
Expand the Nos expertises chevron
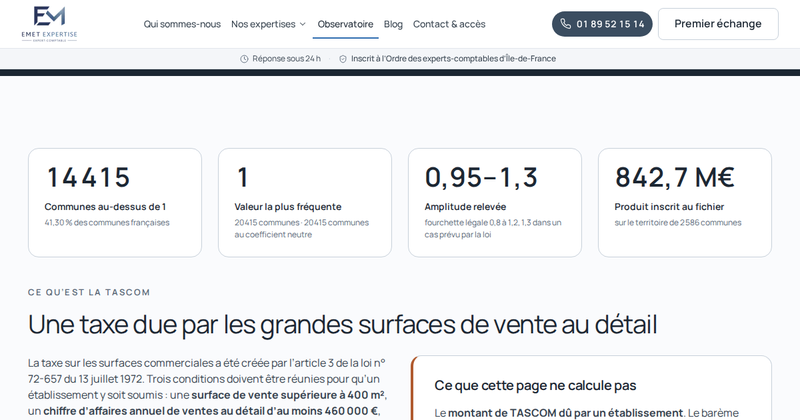[x=303, y=24]
